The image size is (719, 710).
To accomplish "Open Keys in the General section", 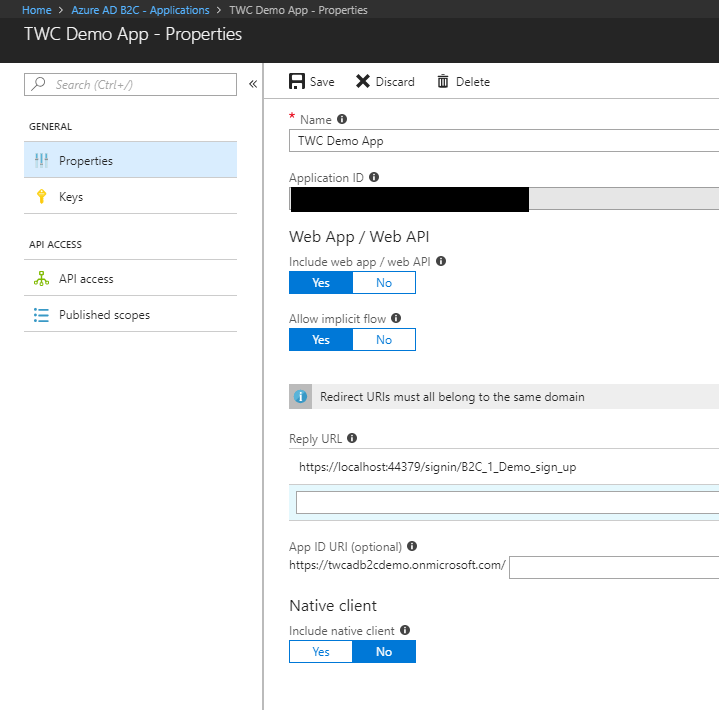I will (130, 196).
